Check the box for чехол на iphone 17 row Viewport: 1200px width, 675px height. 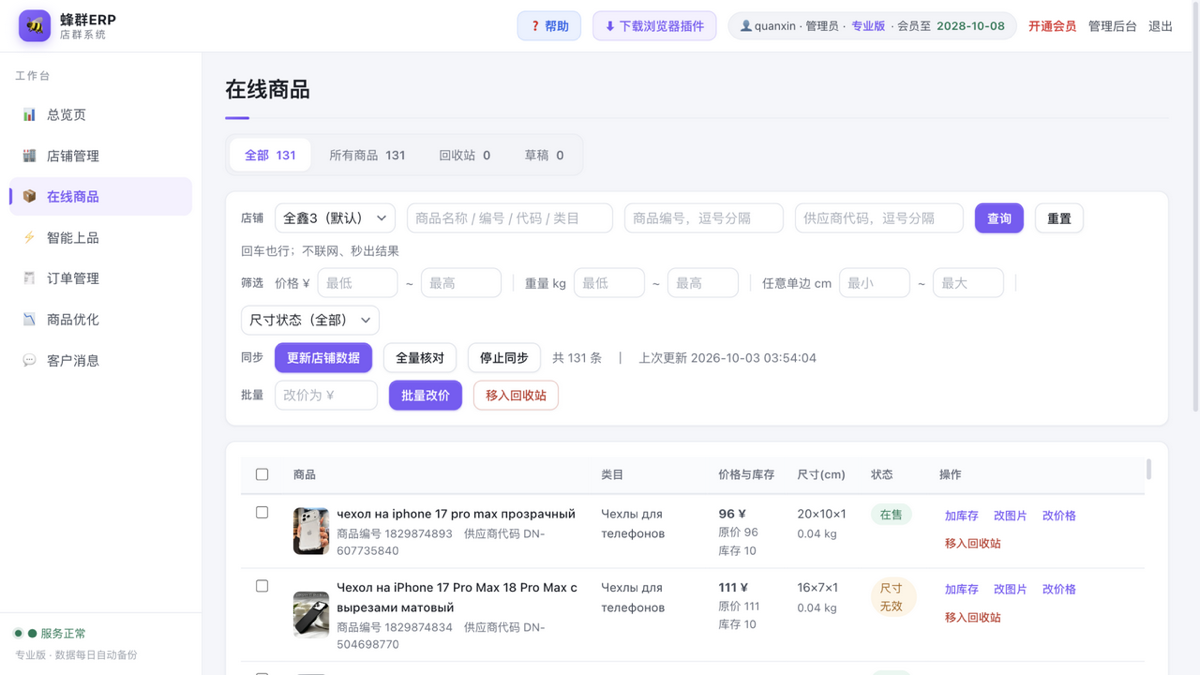click(262, 513)
